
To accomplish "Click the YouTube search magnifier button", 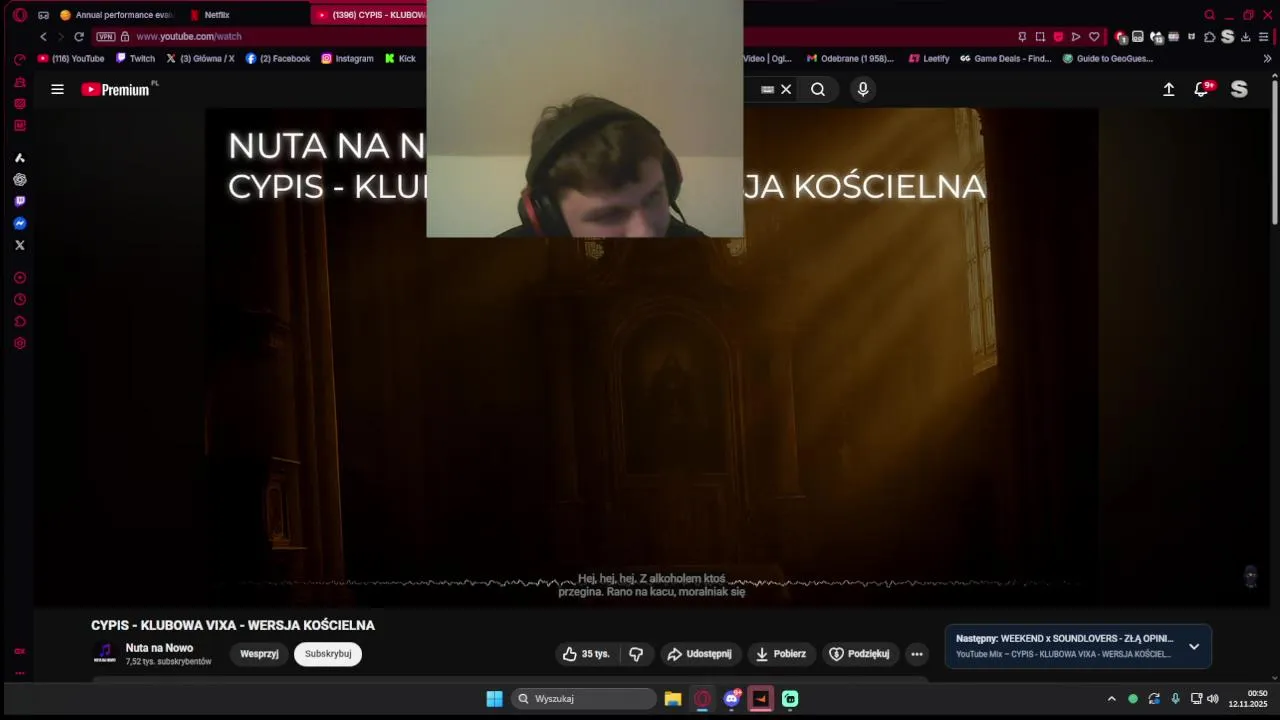I will (x=818, y=89).
